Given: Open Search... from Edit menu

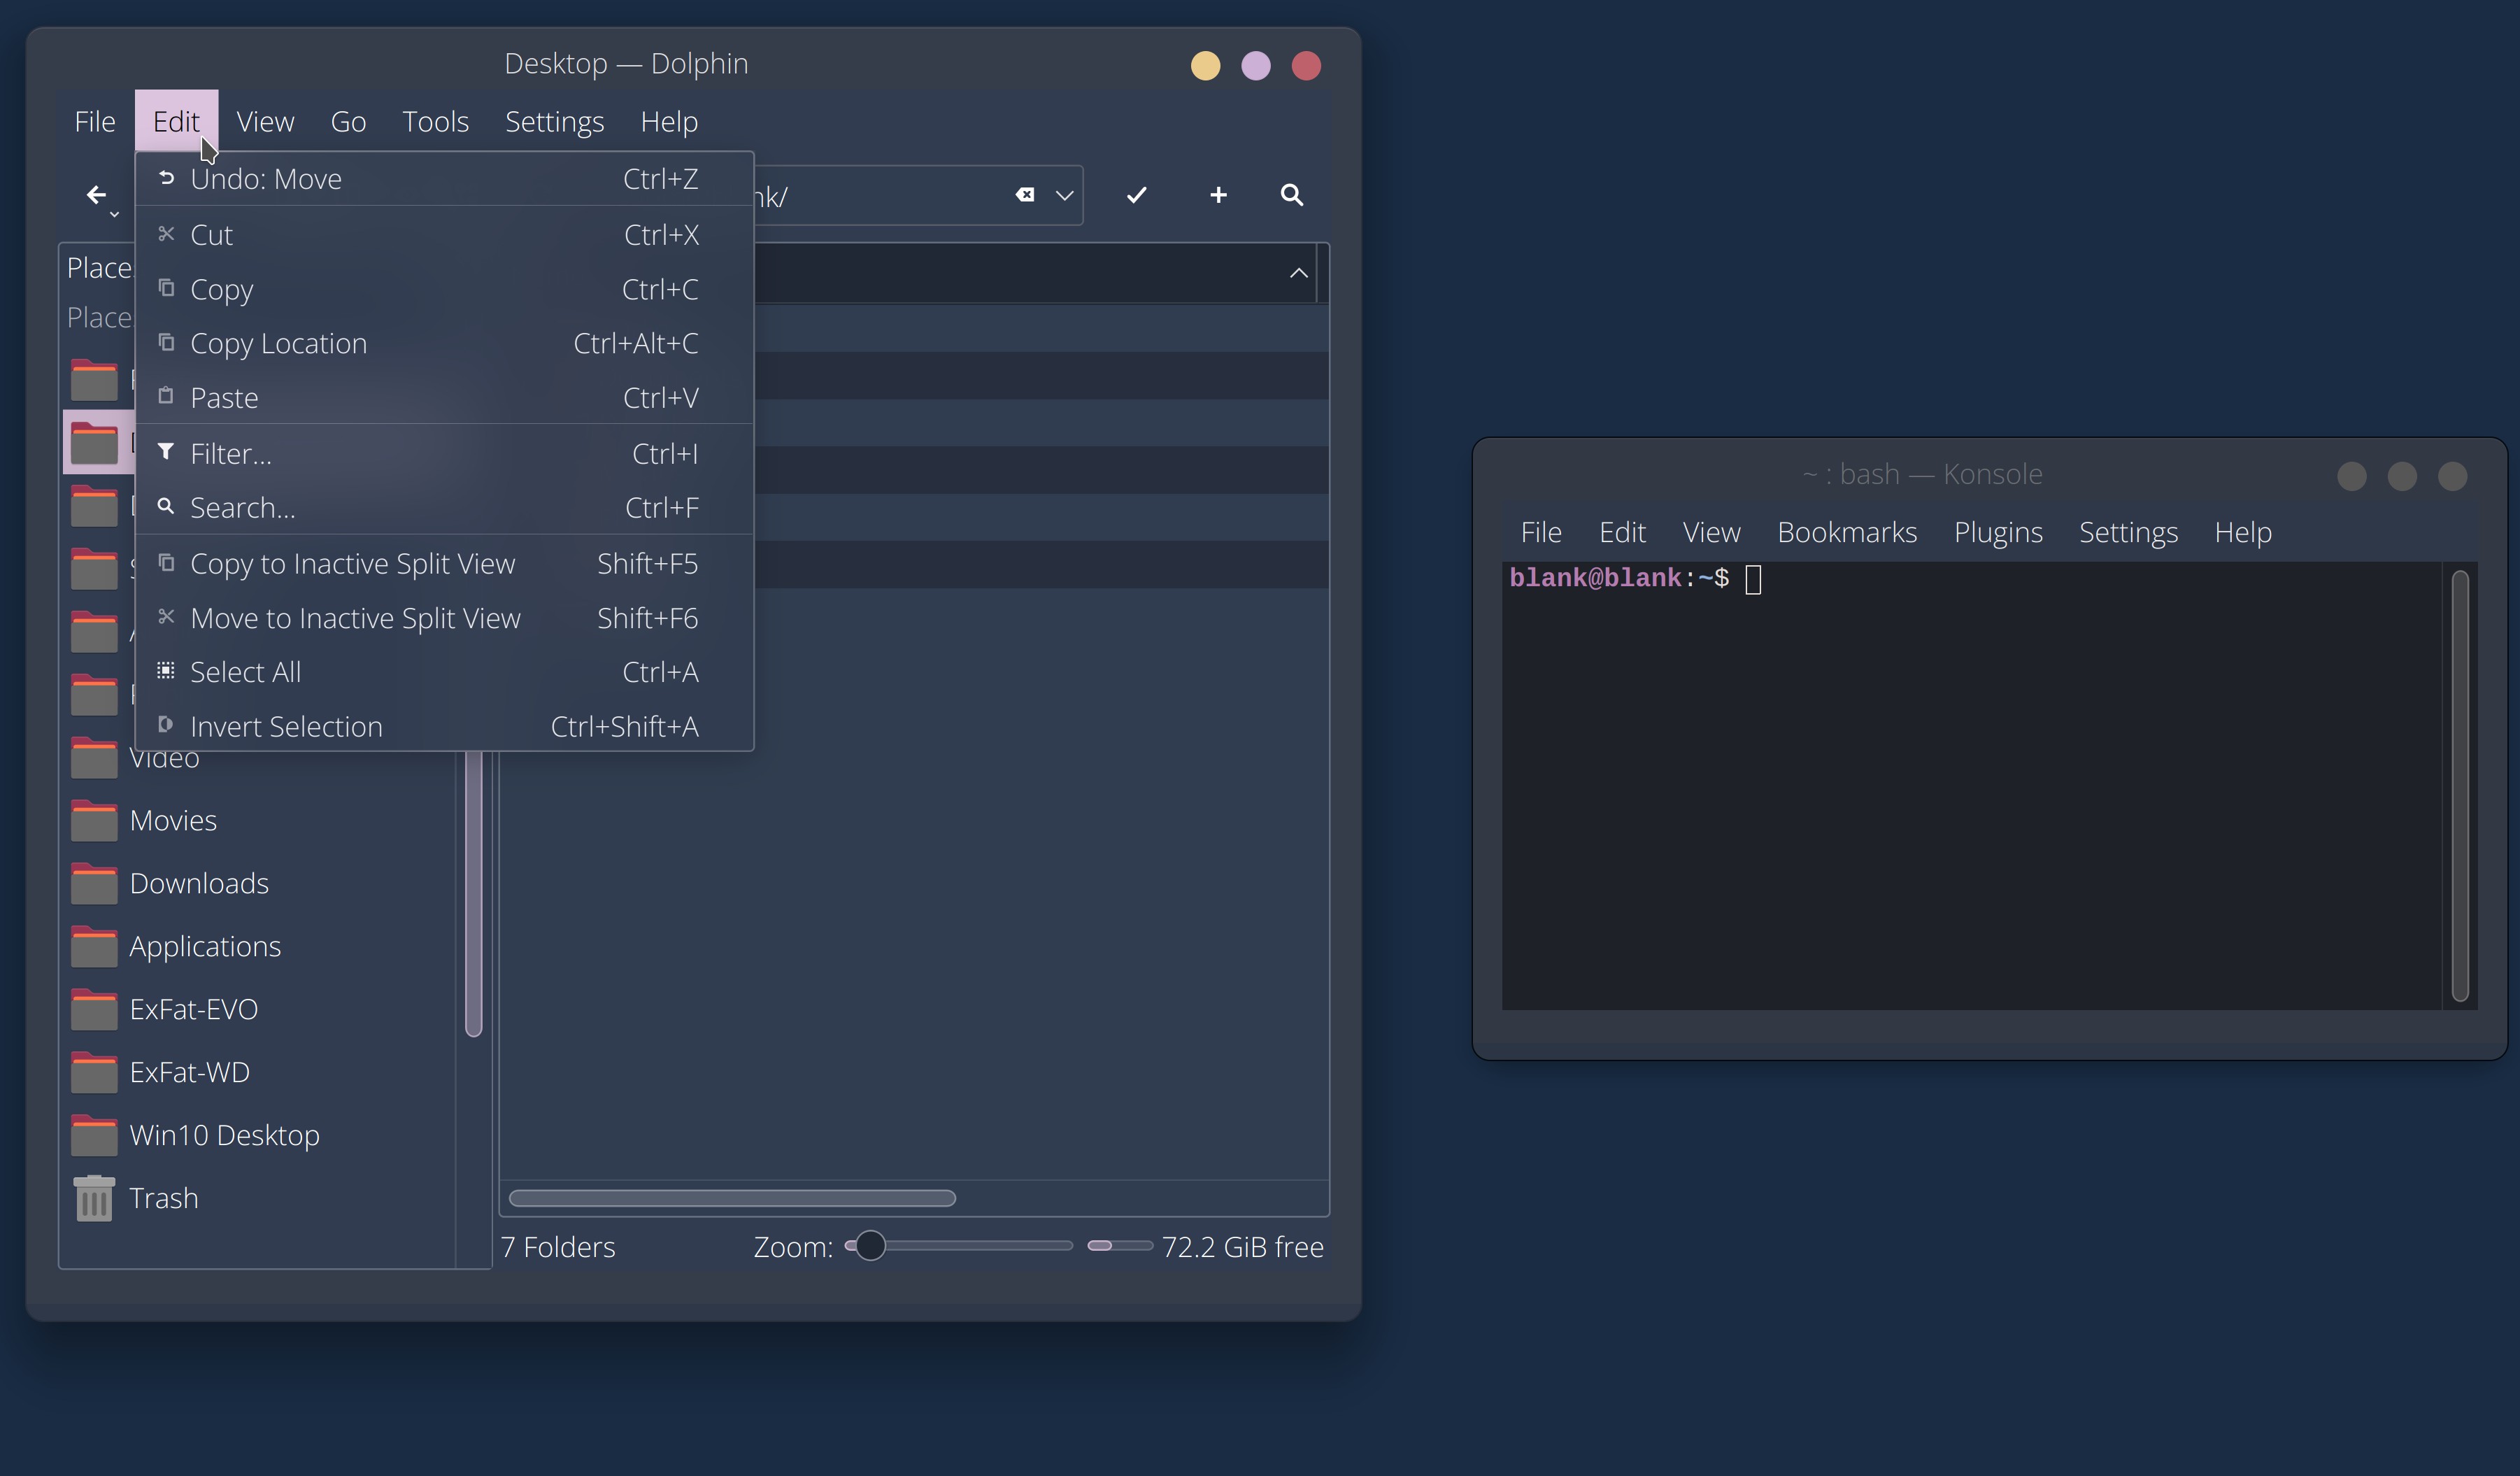Looking at the screenshot, I should 444,508.
